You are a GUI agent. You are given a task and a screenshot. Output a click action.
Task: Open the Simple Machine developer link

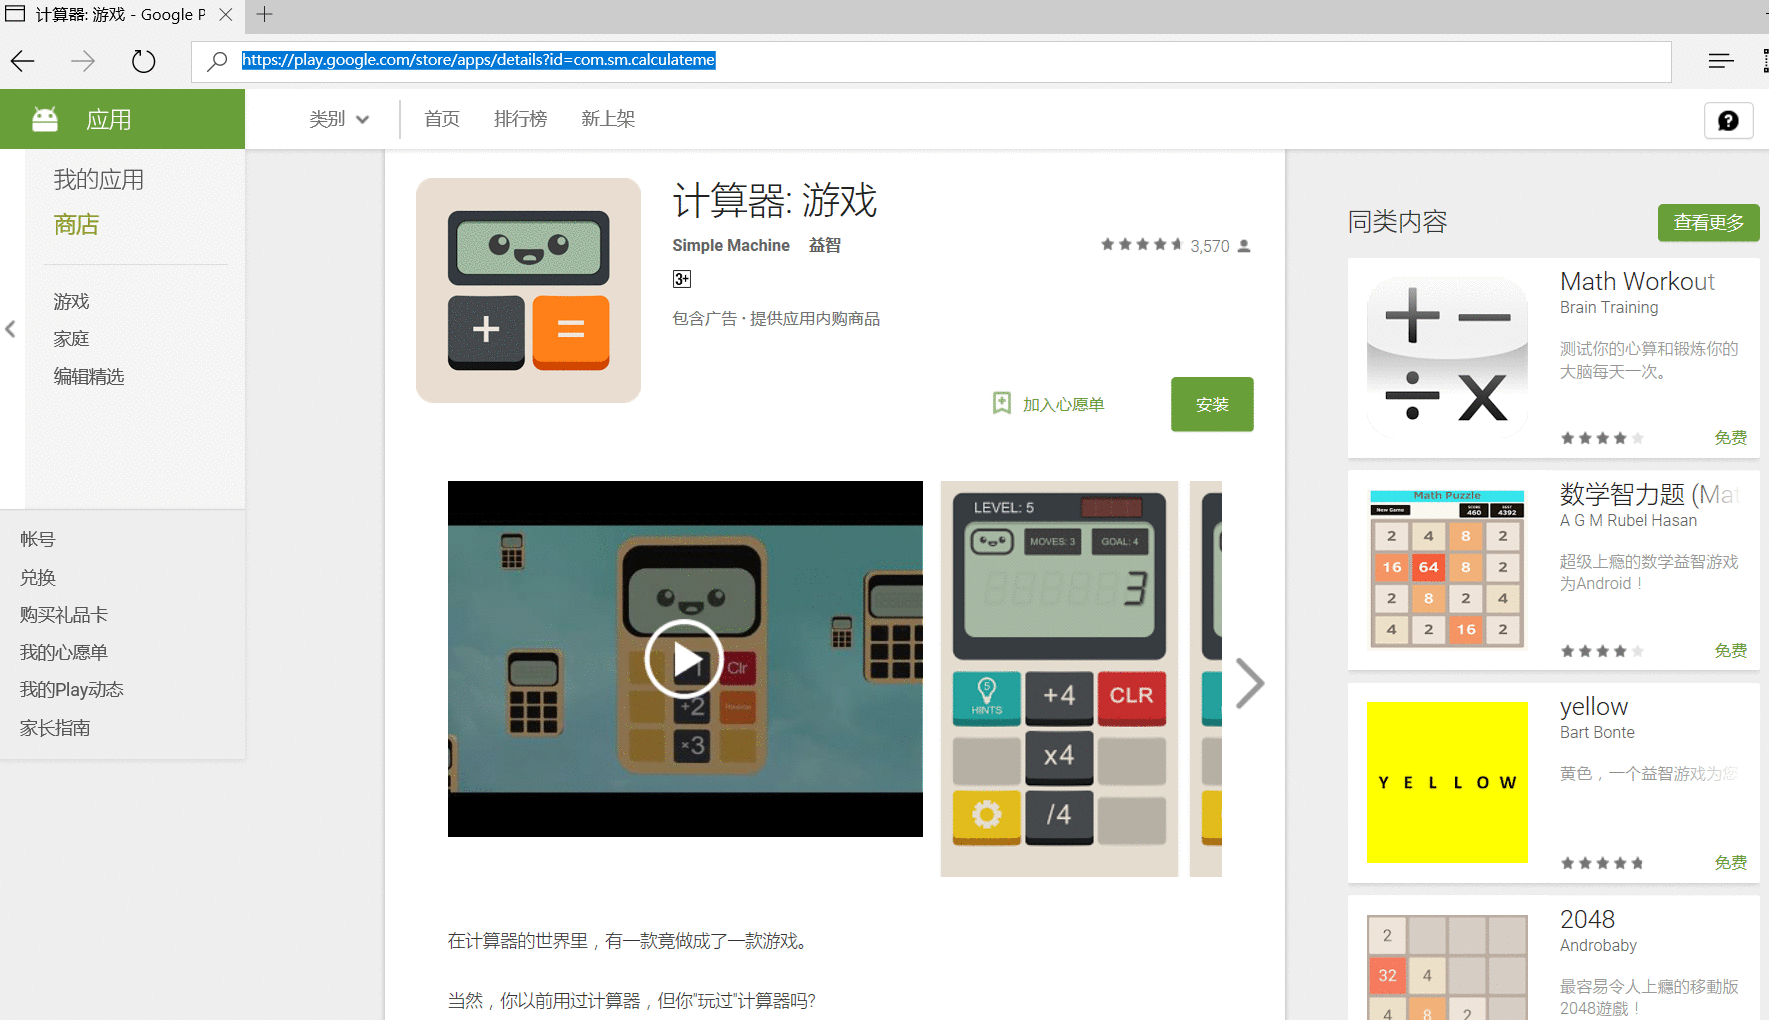730,246
